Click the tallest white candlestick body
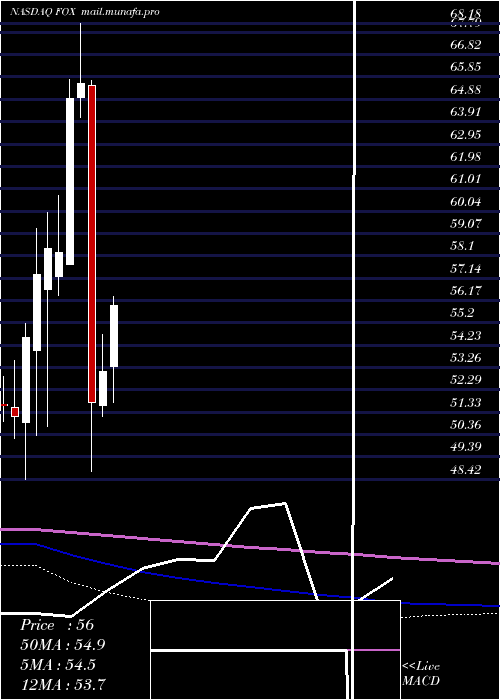Viewport: 500px width, 700px height. coord(70,181)
